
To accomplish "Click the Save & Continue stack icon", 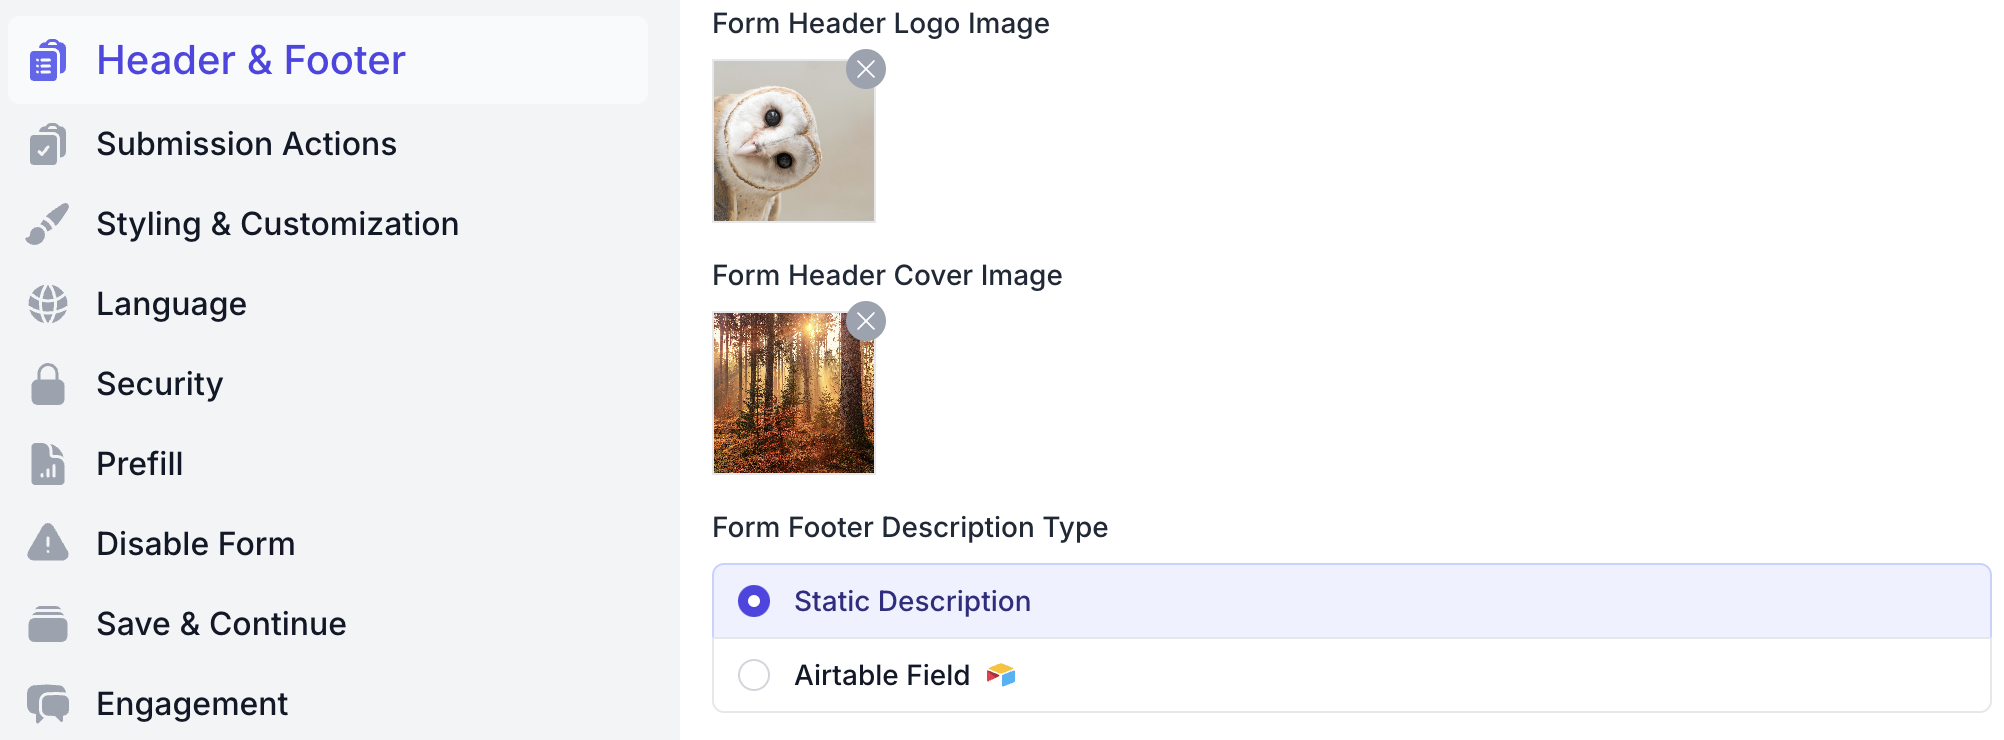I will [48, 624].
